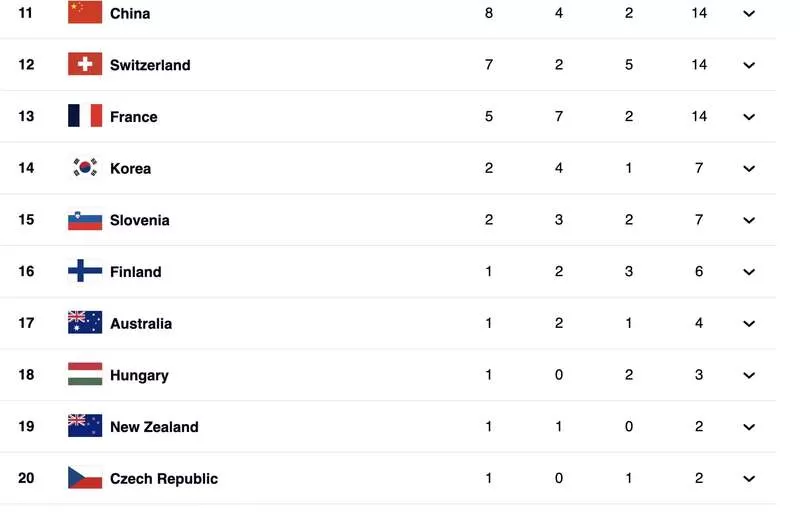This screenshot has width=800, height=512.
Task: Click Australia's total medal count
Action: pyautogui.click(x=698, y=323)
